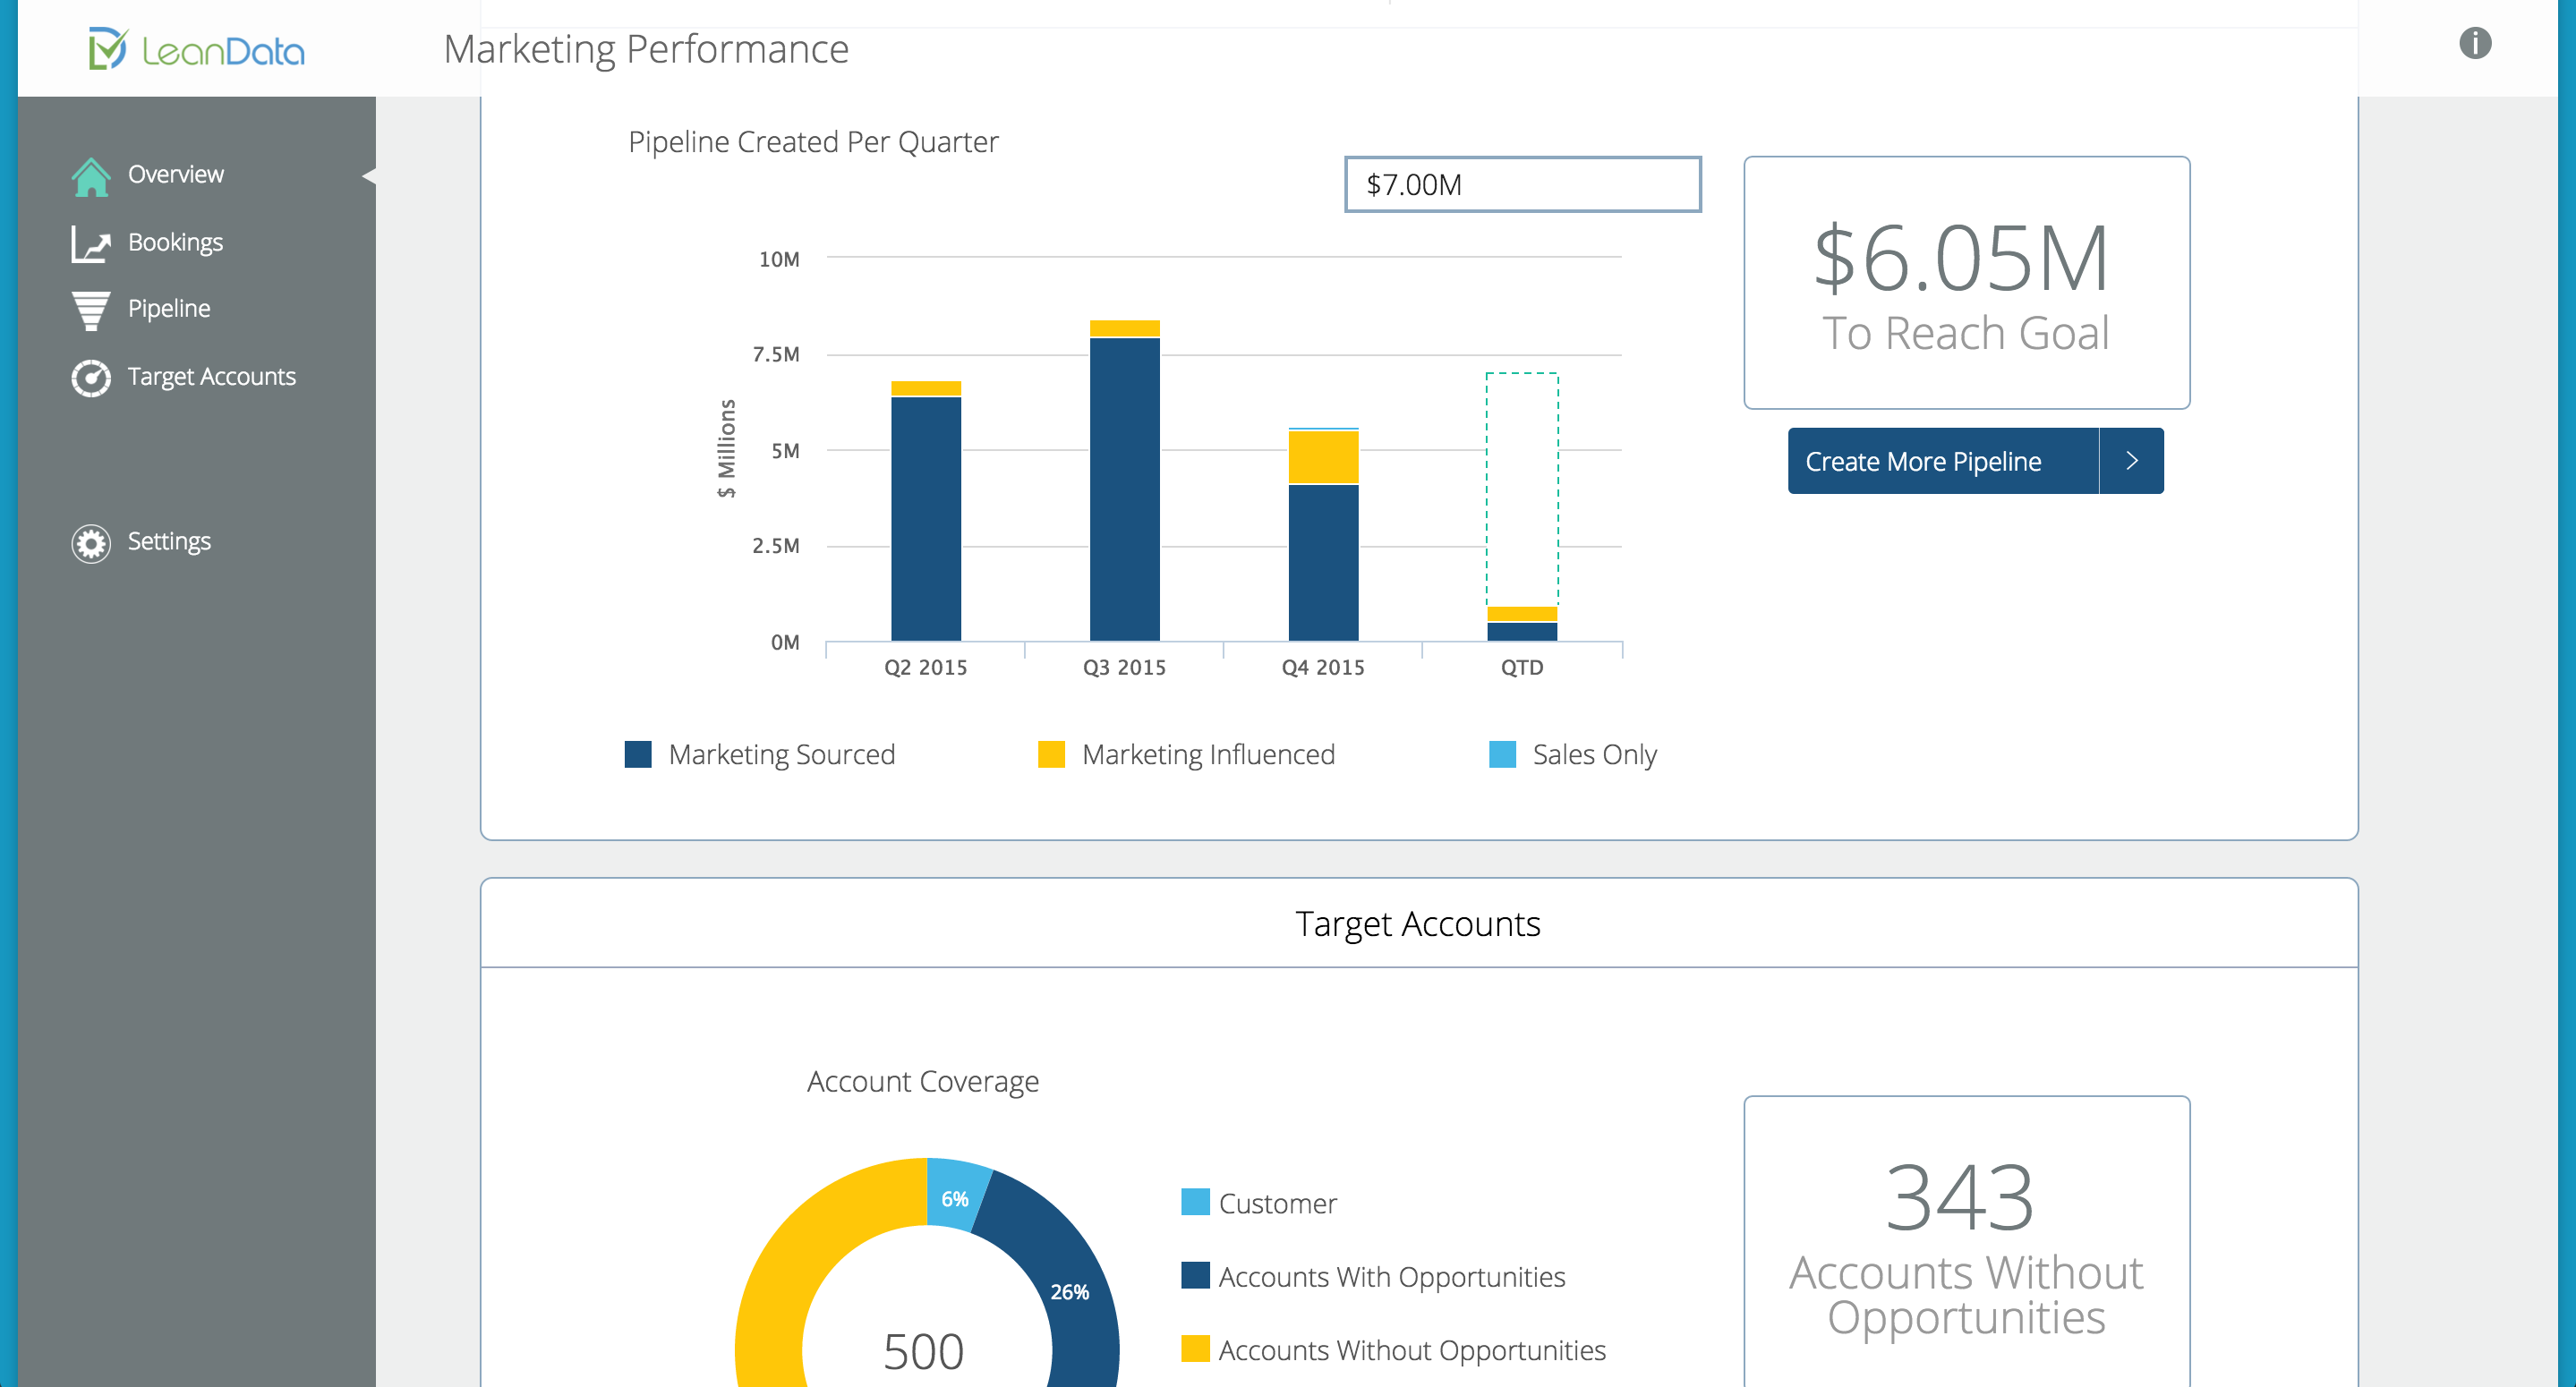
Task: Open the Overview menu item
Action: (x=176, y=175)
